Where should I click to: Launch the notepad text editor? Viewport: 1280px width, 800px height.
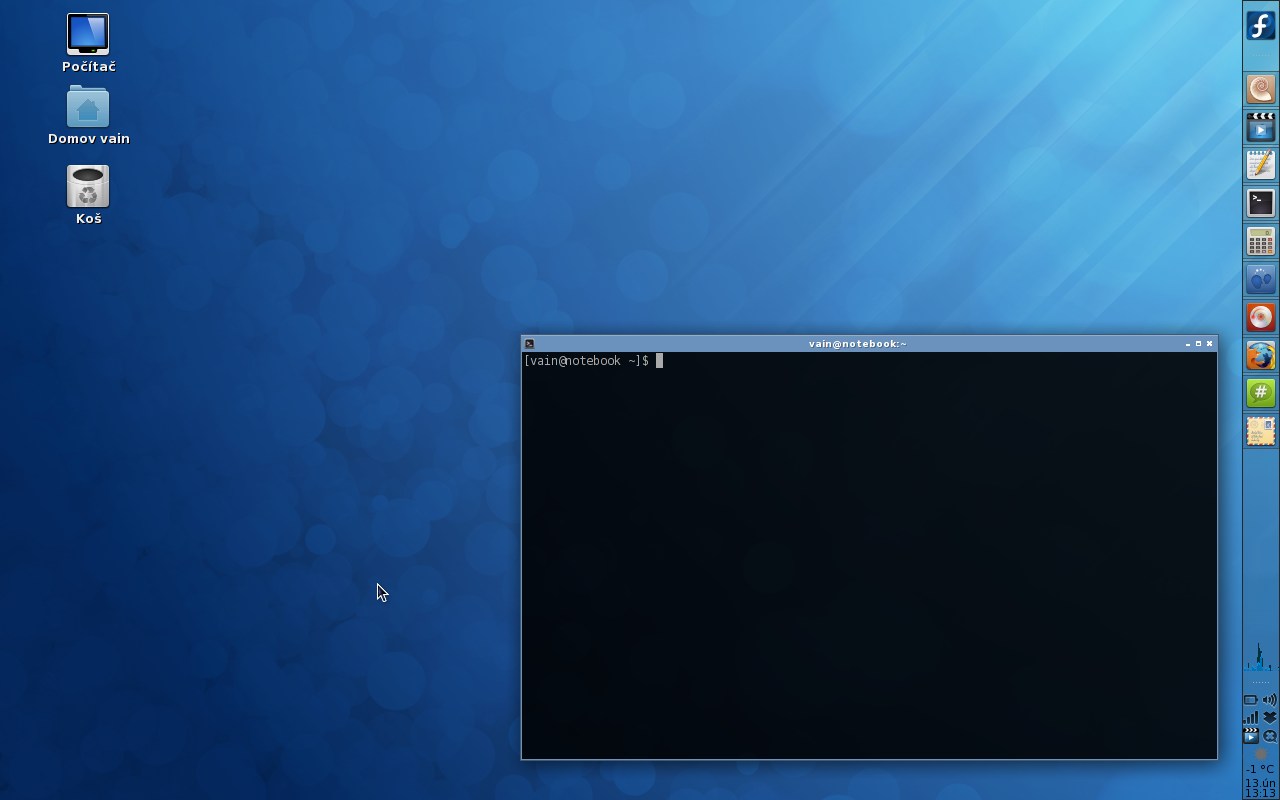tap(1261, 165)
